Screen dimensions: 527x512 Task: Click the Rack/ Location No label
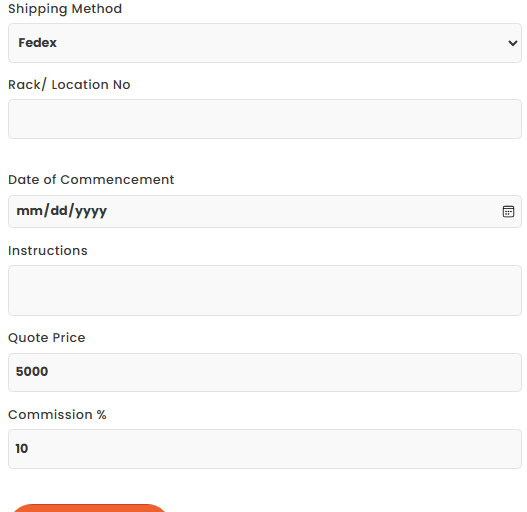69,85
